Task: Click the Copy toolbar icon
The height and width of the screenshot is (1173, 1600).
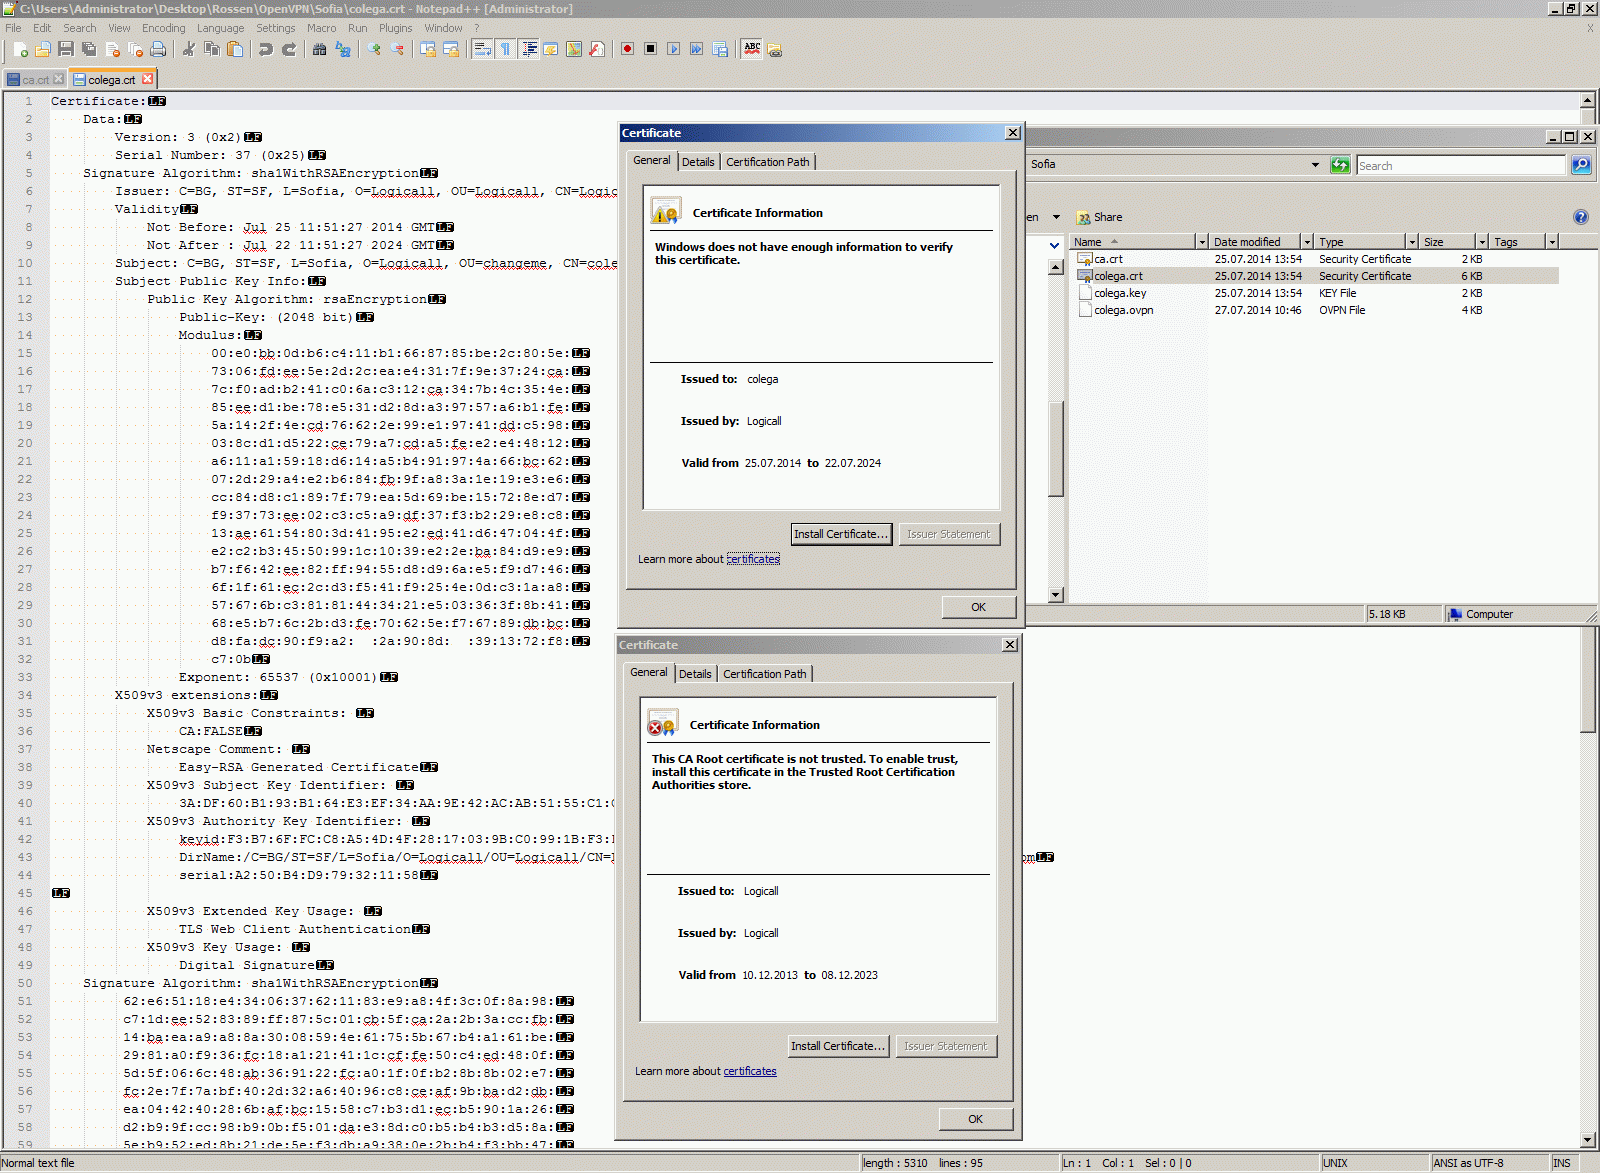Action: click(x=212, y=49)
